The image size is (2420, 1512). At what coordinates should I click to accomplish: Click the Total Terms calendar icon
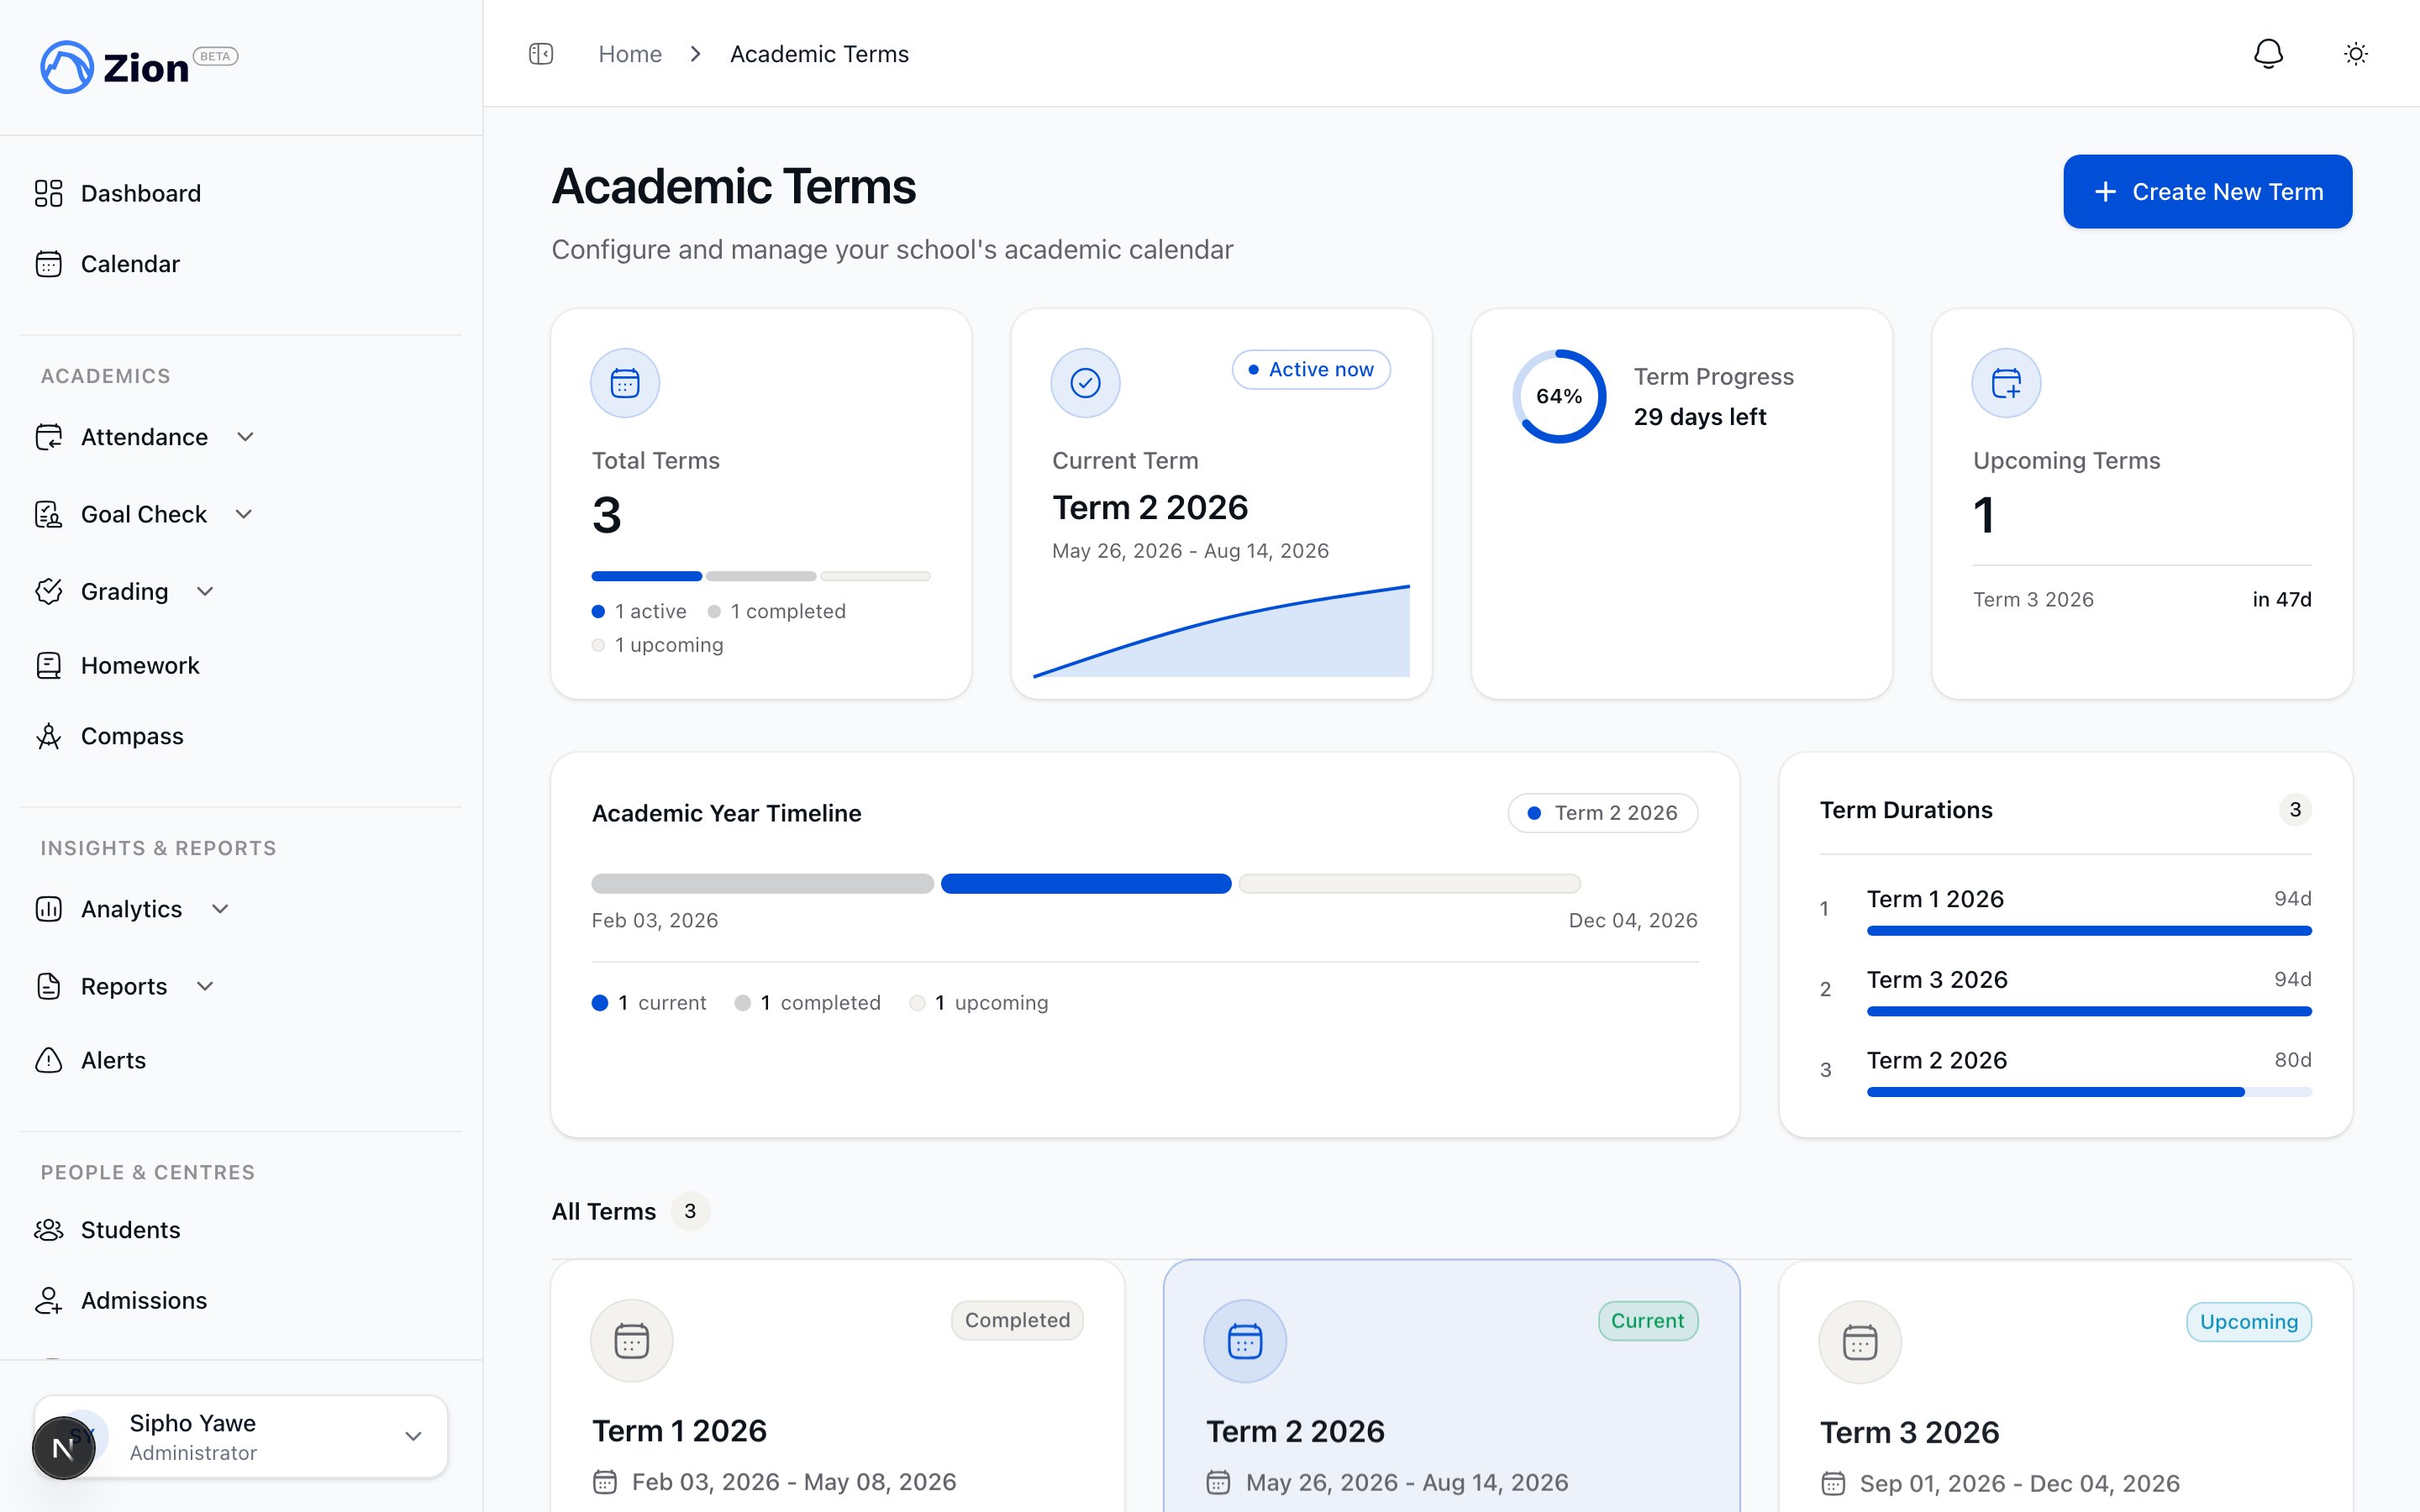625,383
